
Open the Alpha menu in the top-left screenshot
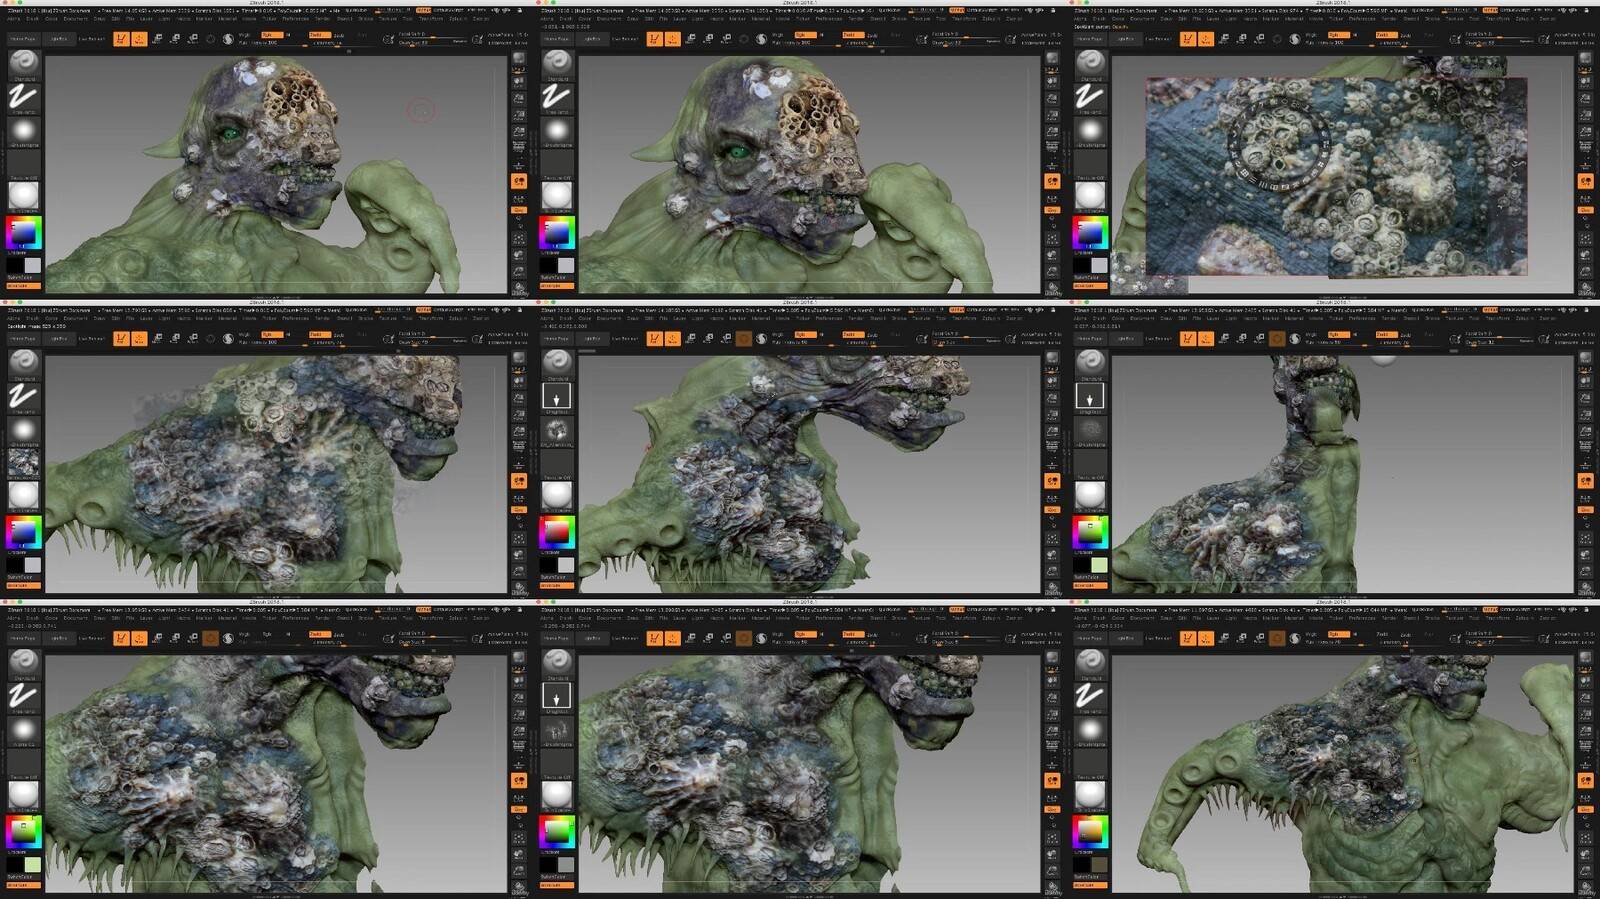[14, 18]
